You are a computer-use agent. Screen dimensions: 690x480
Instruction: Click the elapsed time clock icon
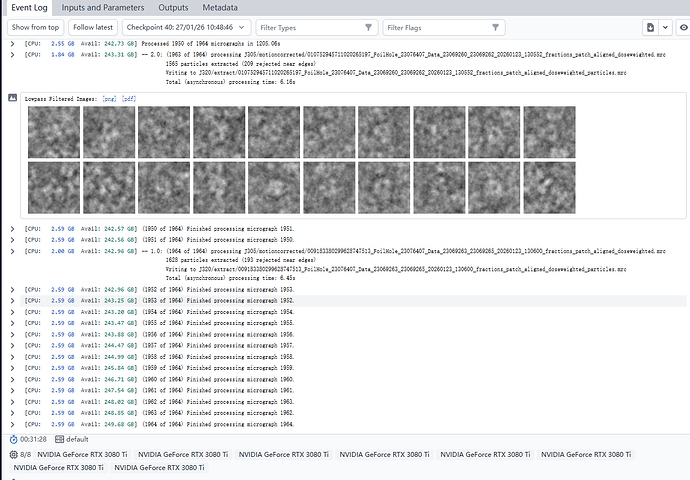(x=13, y=439)
